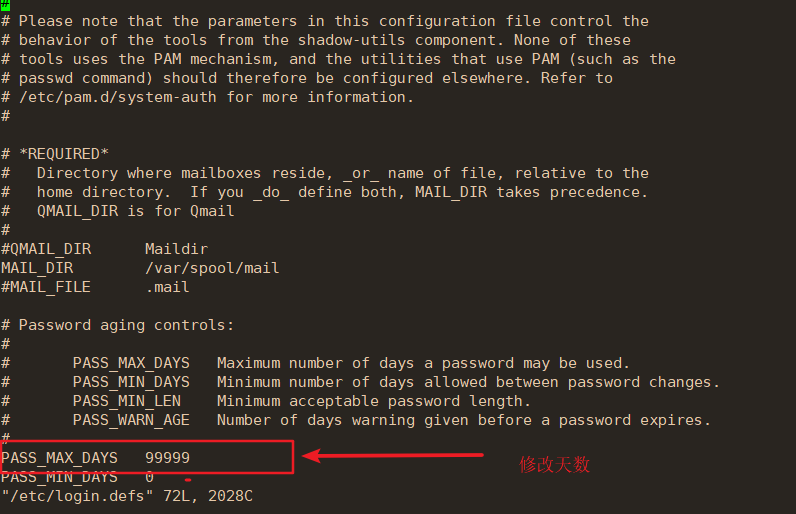Click the PASS_MIN_DAYS value 0

pyautogui.click(x=149, y=477)
